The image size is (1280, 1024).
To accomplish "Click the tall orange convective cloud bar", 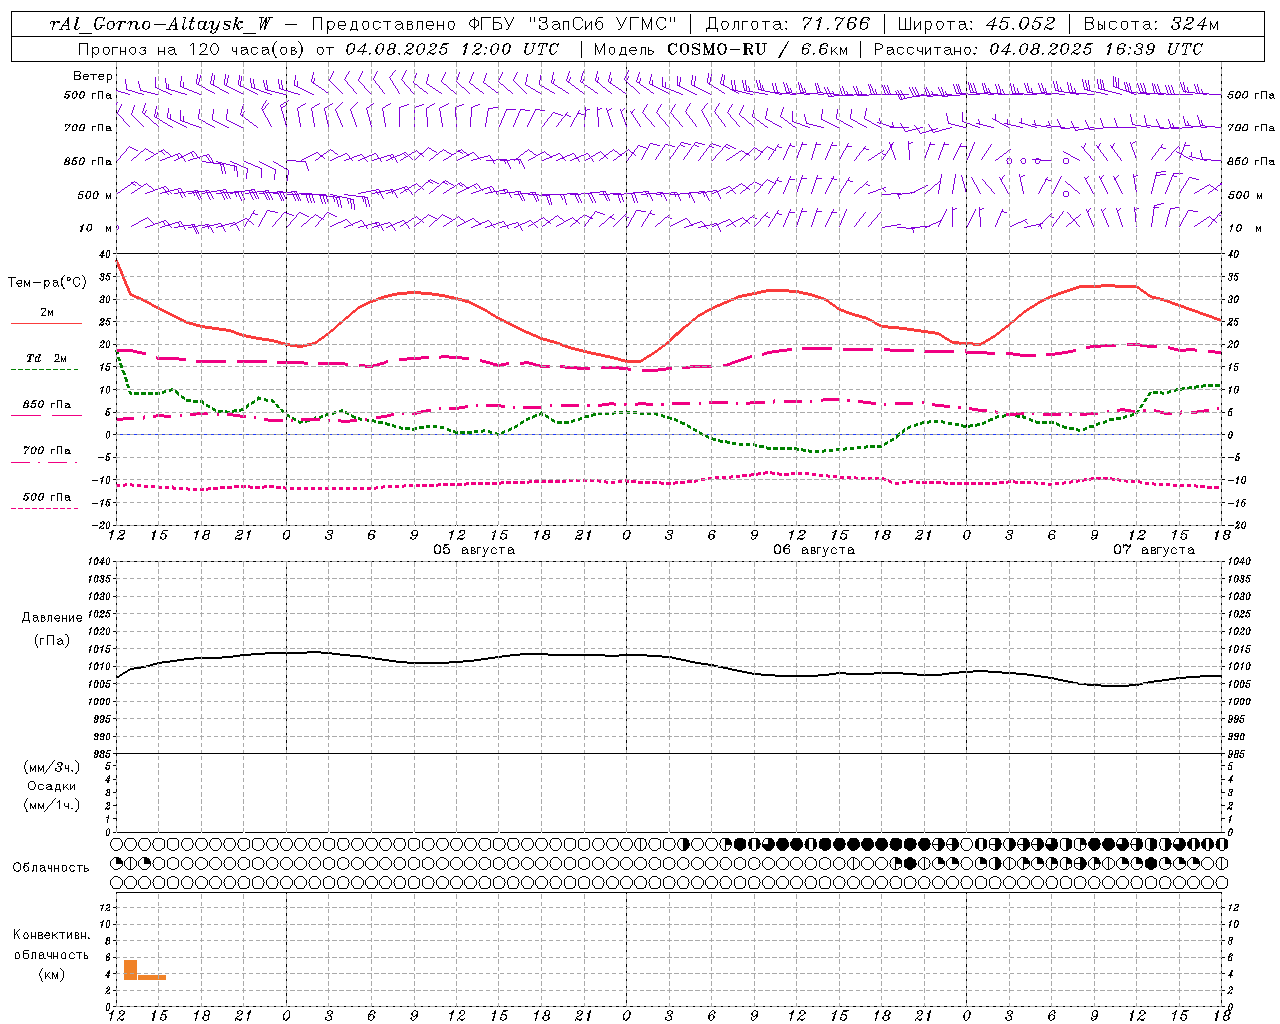I will pyautogui.click(x=130, y=969).
